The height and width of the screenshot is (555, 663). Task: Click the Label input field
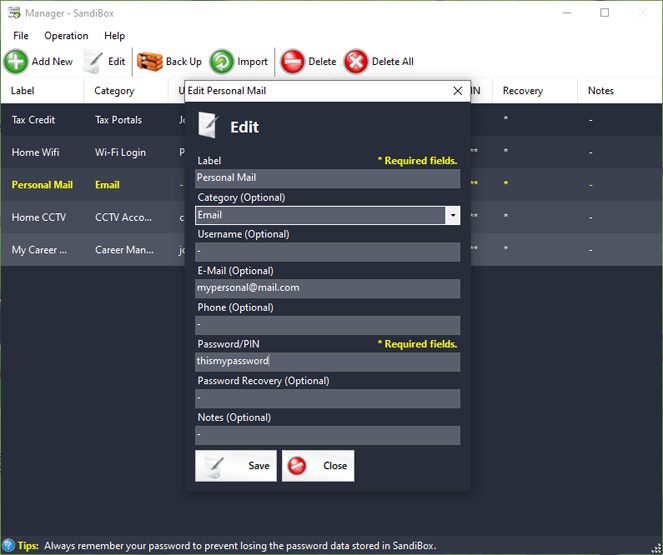click(x=327, y=178)
